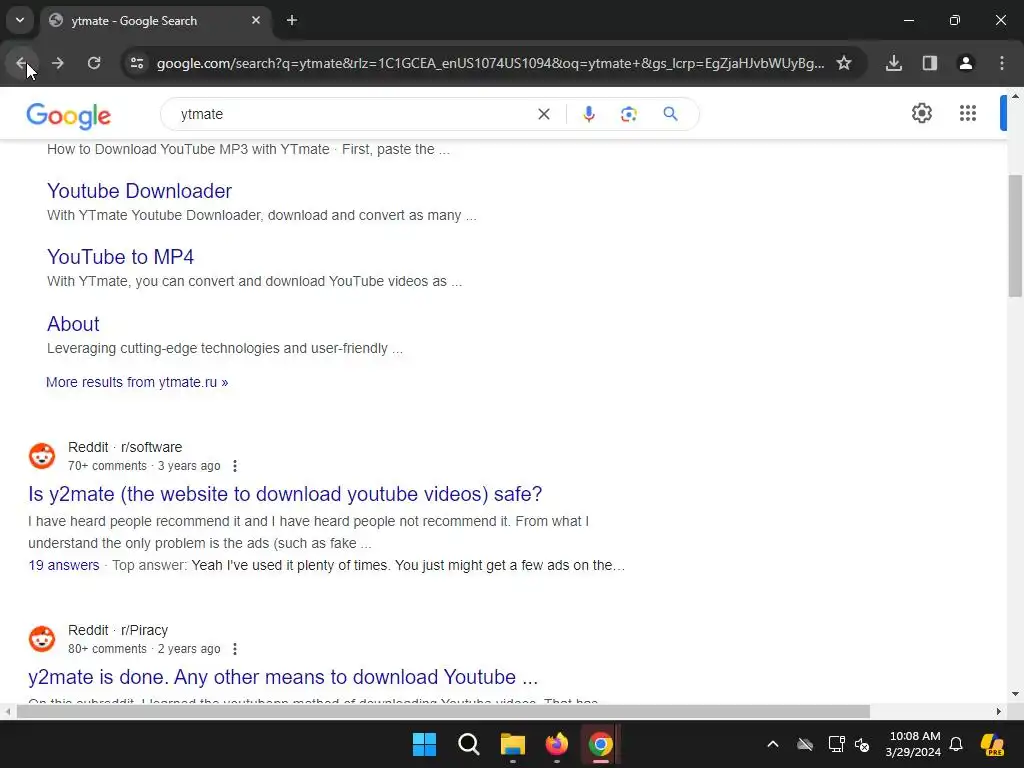
Task: Click OneDrive cloud icon in tray
Action: coord(805,744)
